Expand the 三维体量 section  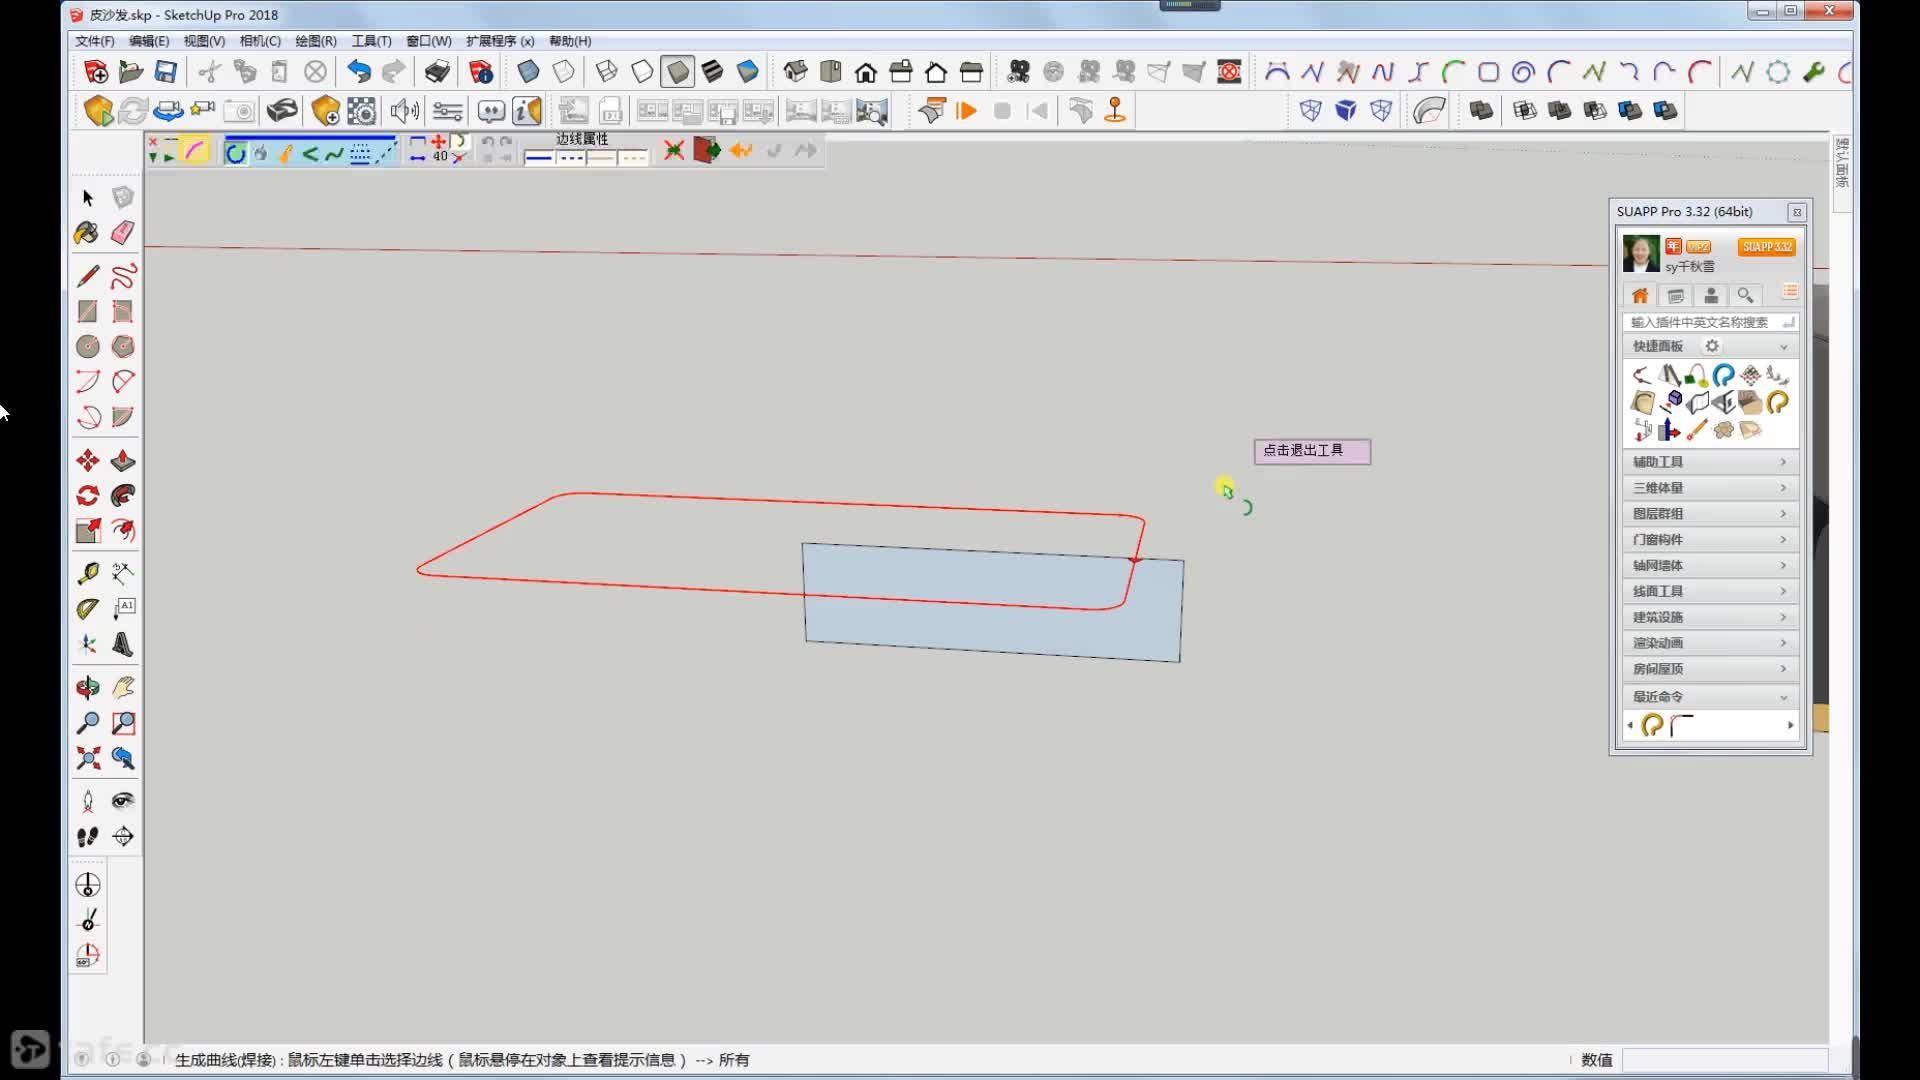click(1710, 488)
